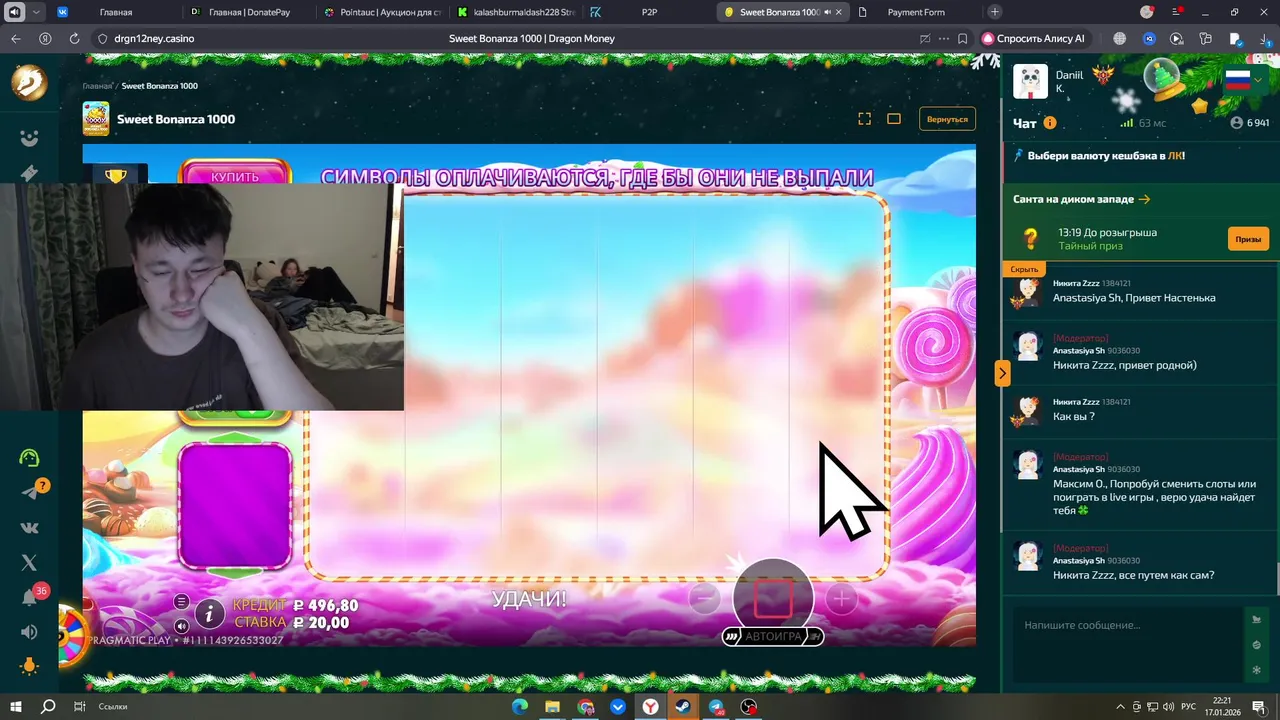Screen dimensions: 1280x720
Task: Click the Скрыть tab above chat
Action: (1024, 269)
